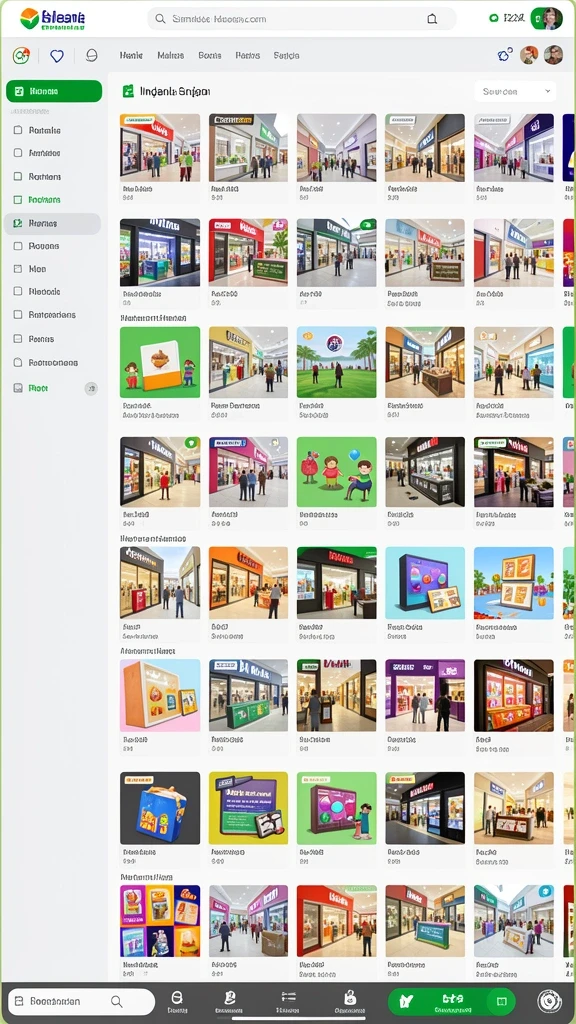Image resolution: width=576 pixels, height=1024 pixels.
Task: Open the golf course thumbnail with palm trees
Action: pos(336,362)
